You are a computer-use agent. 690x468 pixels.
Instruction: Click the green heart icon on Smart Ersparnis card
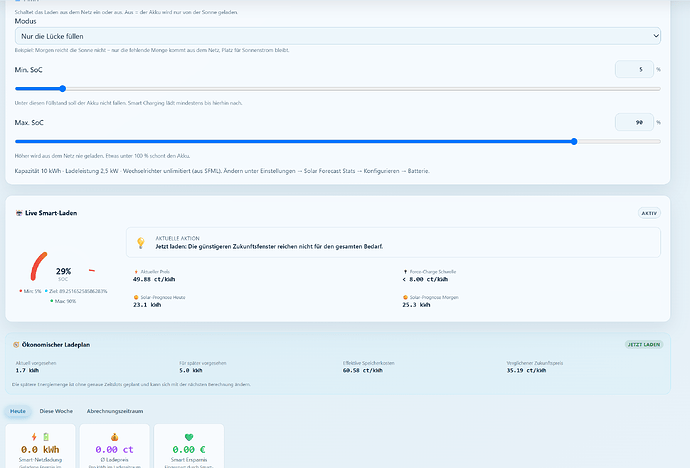click(189, 437)
